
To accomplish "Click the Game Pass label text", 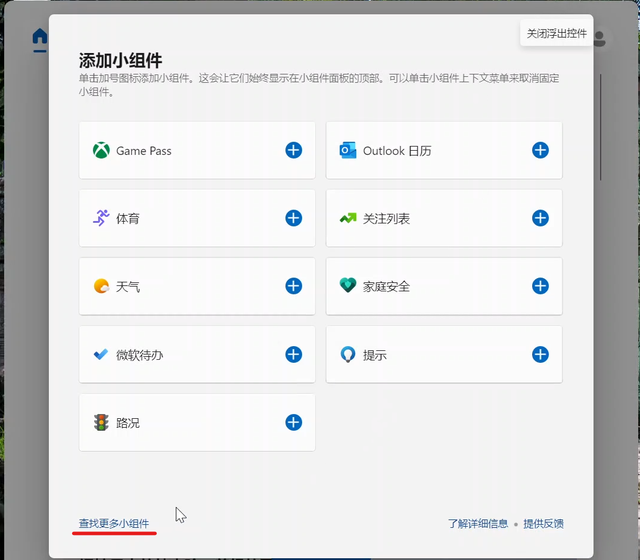I will (144, 151).
